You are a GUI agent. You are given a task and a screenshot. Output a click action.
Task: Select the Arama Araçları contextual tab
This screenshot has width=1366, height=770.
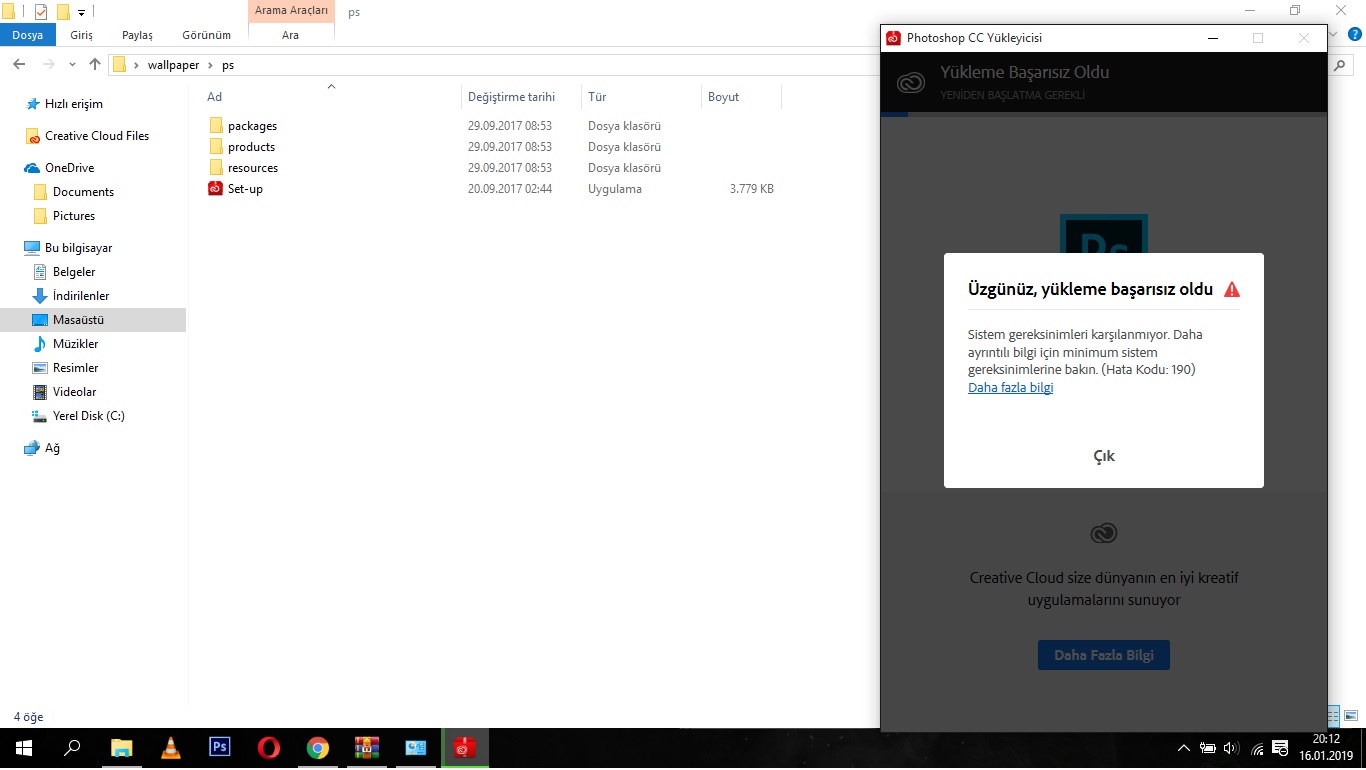tap(291, 11)
